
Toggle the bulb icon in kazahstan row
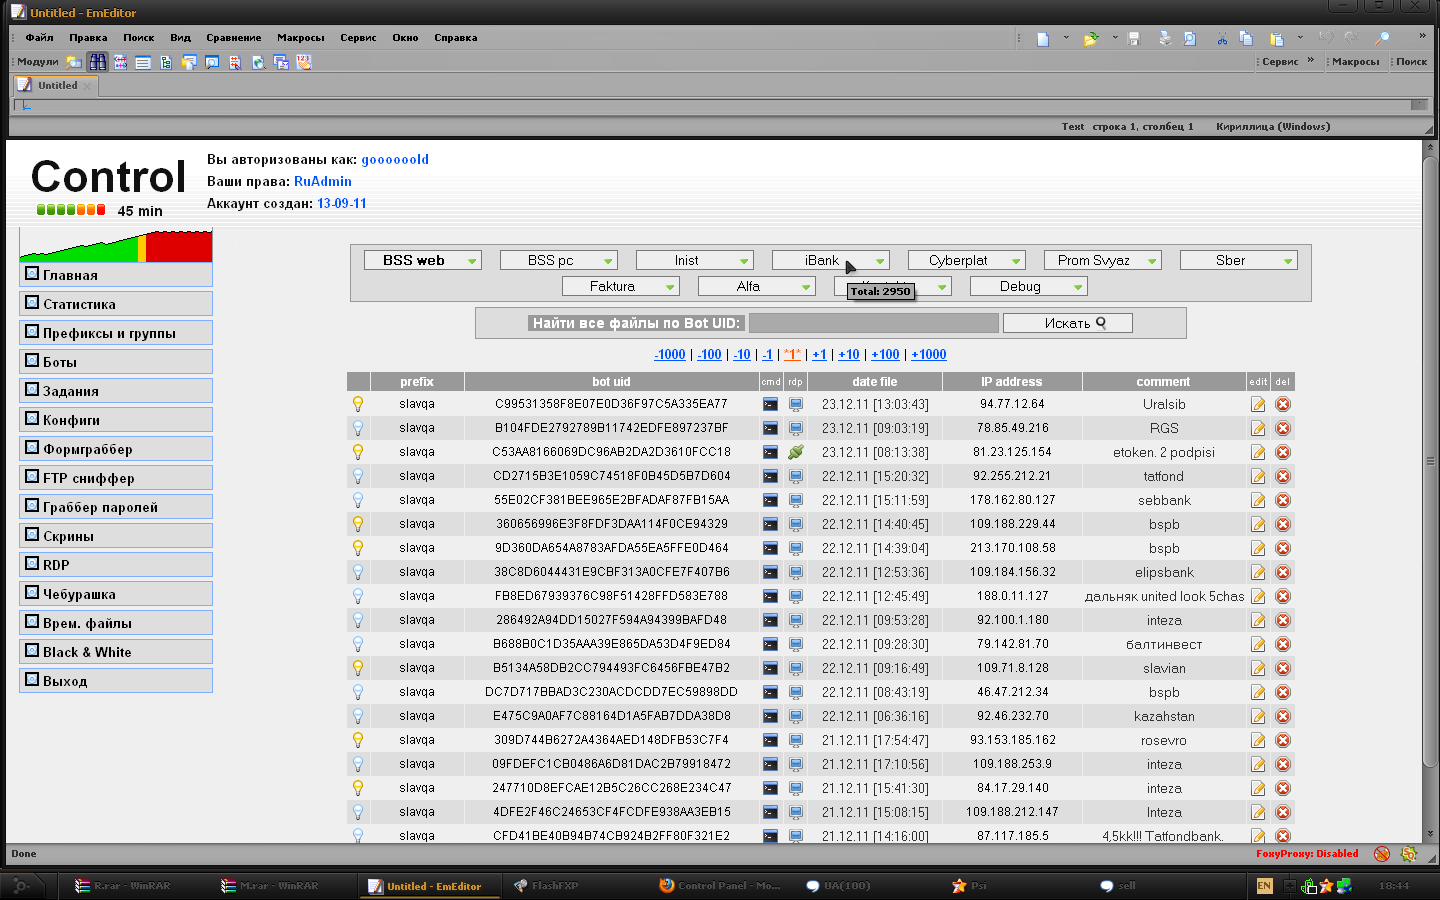(x=358, y=716)
